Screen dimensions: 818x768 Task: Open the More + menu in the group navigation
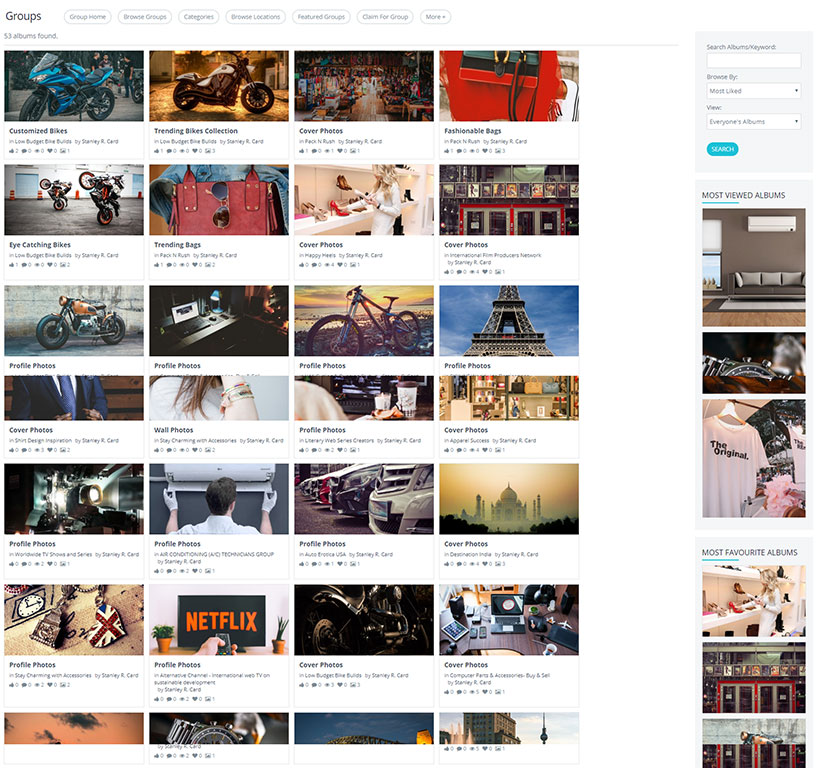pos(435,17)
